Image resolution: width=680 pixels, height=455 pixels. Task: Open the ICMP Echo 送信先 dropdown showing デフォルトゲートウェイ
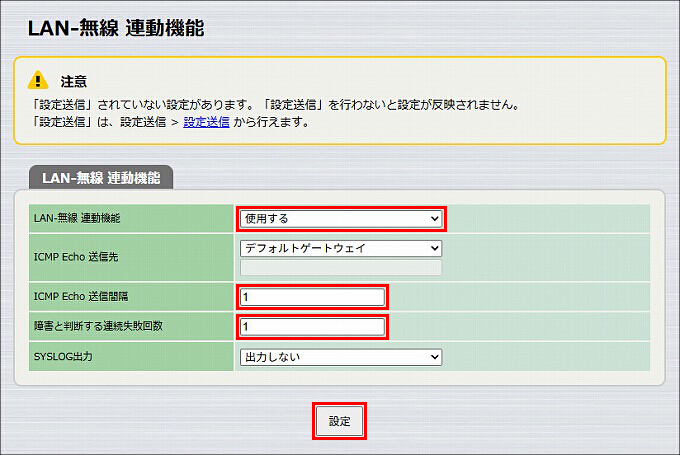point(341,249)
